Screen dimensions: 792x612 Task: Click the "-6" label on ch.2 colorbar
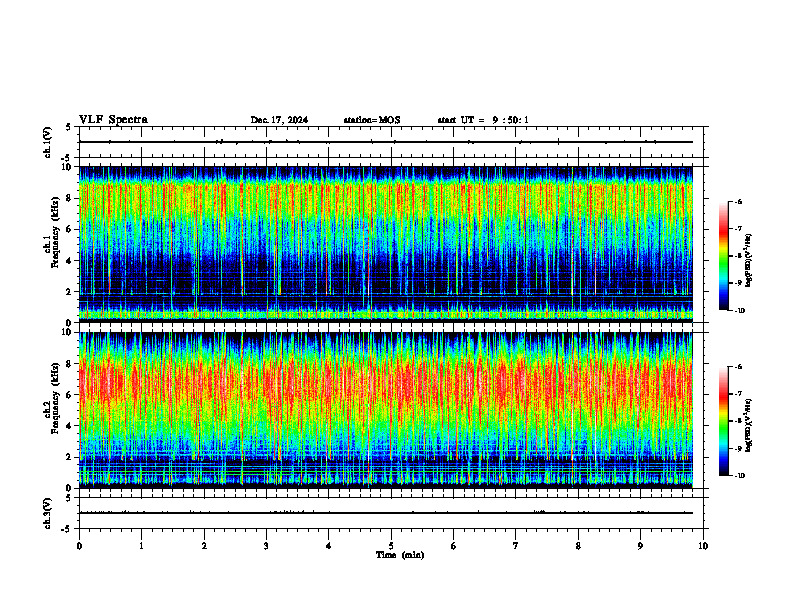click(739, 367)
